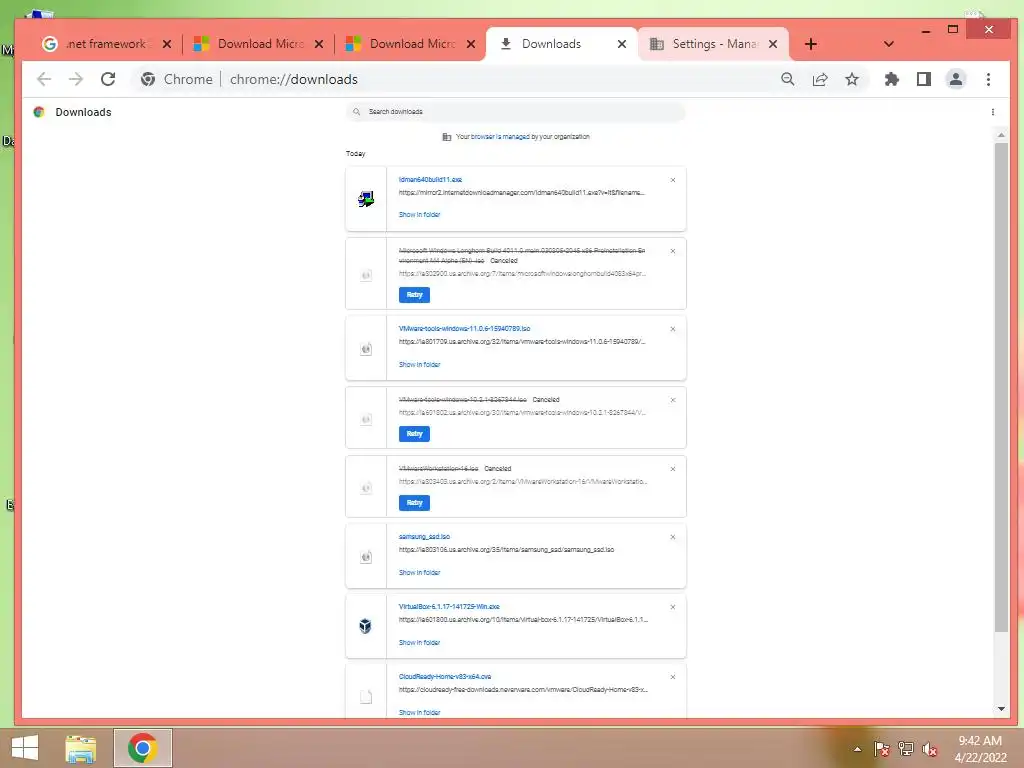The image size is (1024, 768).
Task: Open the profile avatar menu
Action: click(955, 79)
